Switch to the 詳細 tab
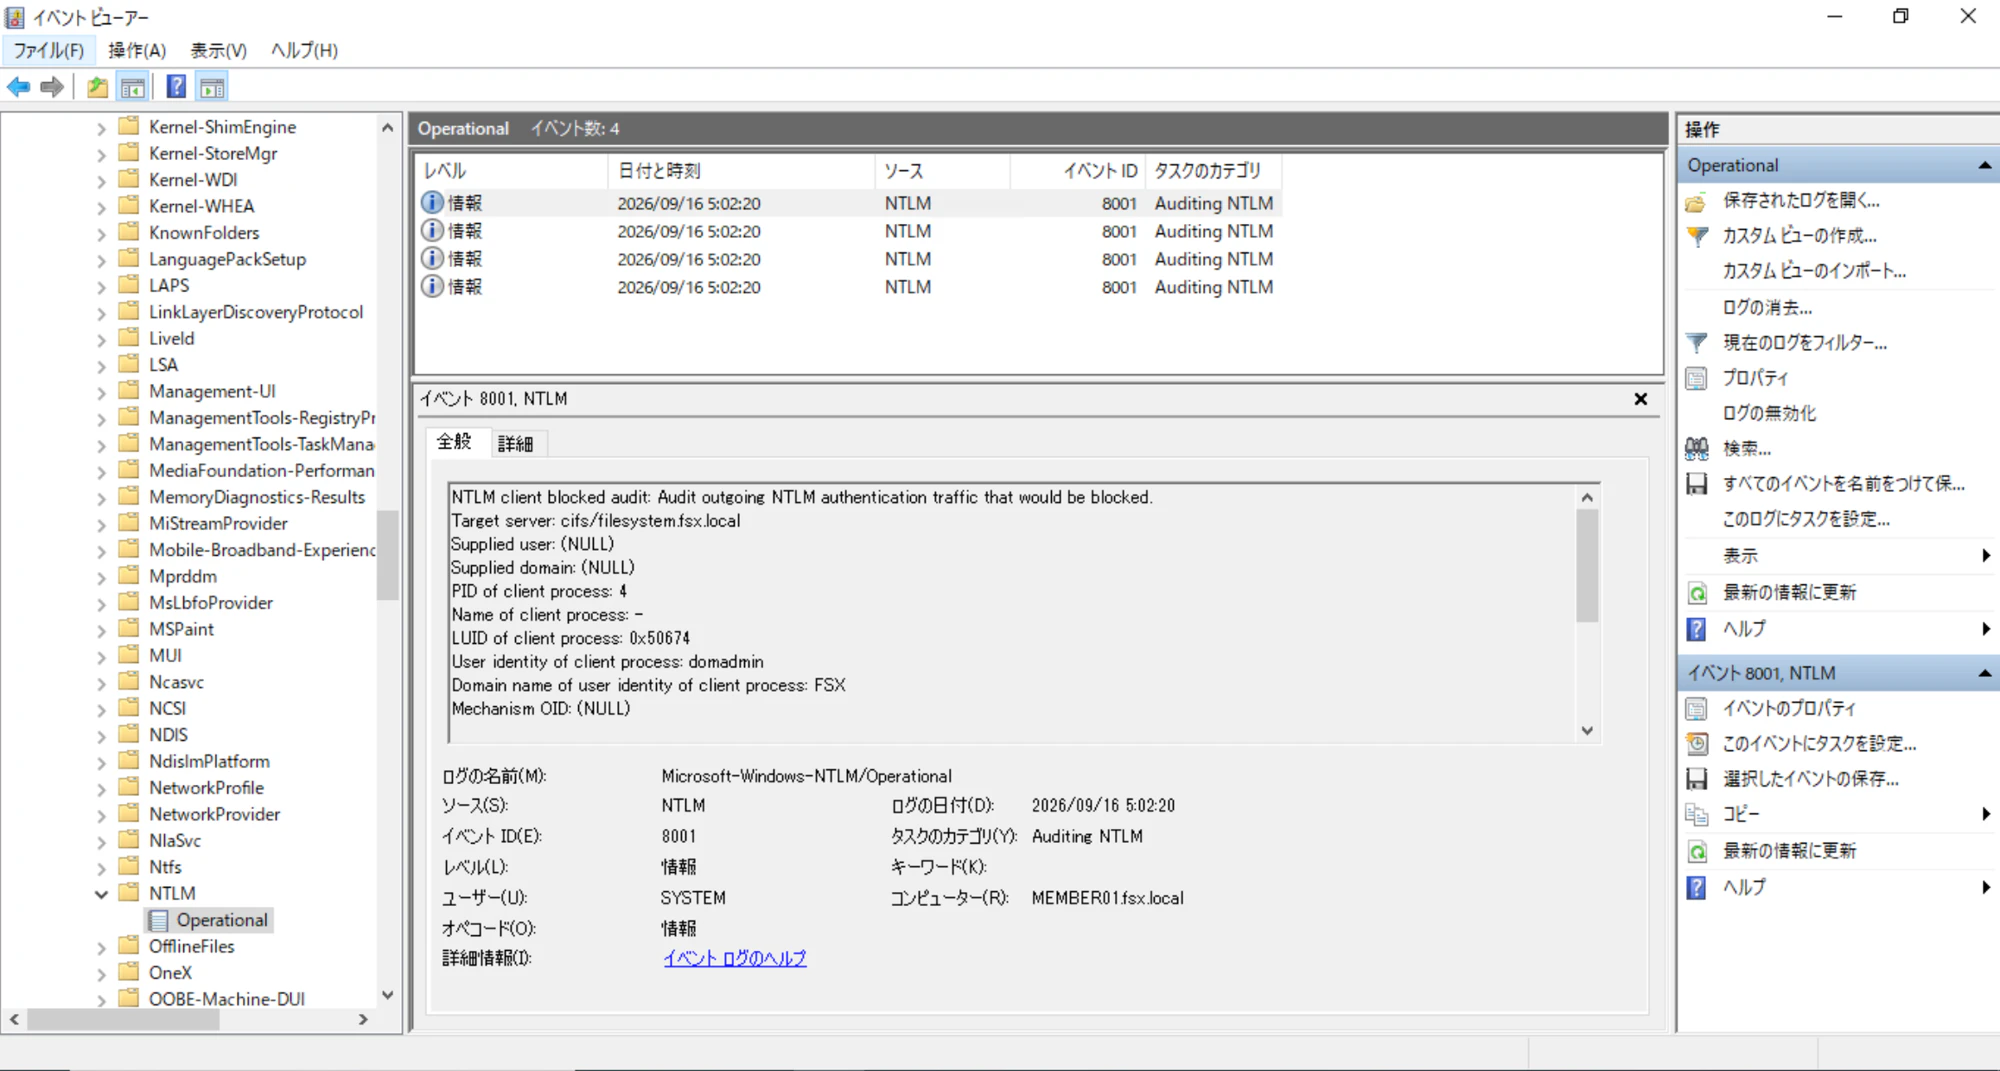This screenshot has width=2000, height=1071. coord(516,443)
